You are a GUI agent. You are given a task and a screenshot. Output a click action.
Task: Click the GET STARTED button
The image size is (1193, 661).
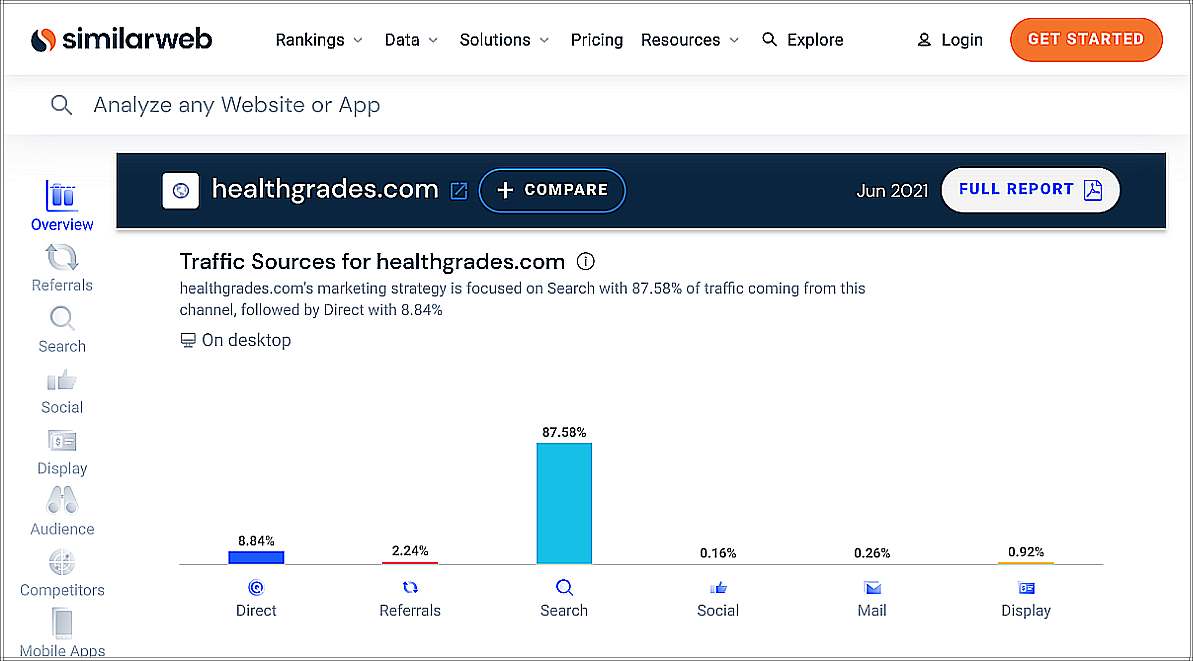coord(1086,40)
